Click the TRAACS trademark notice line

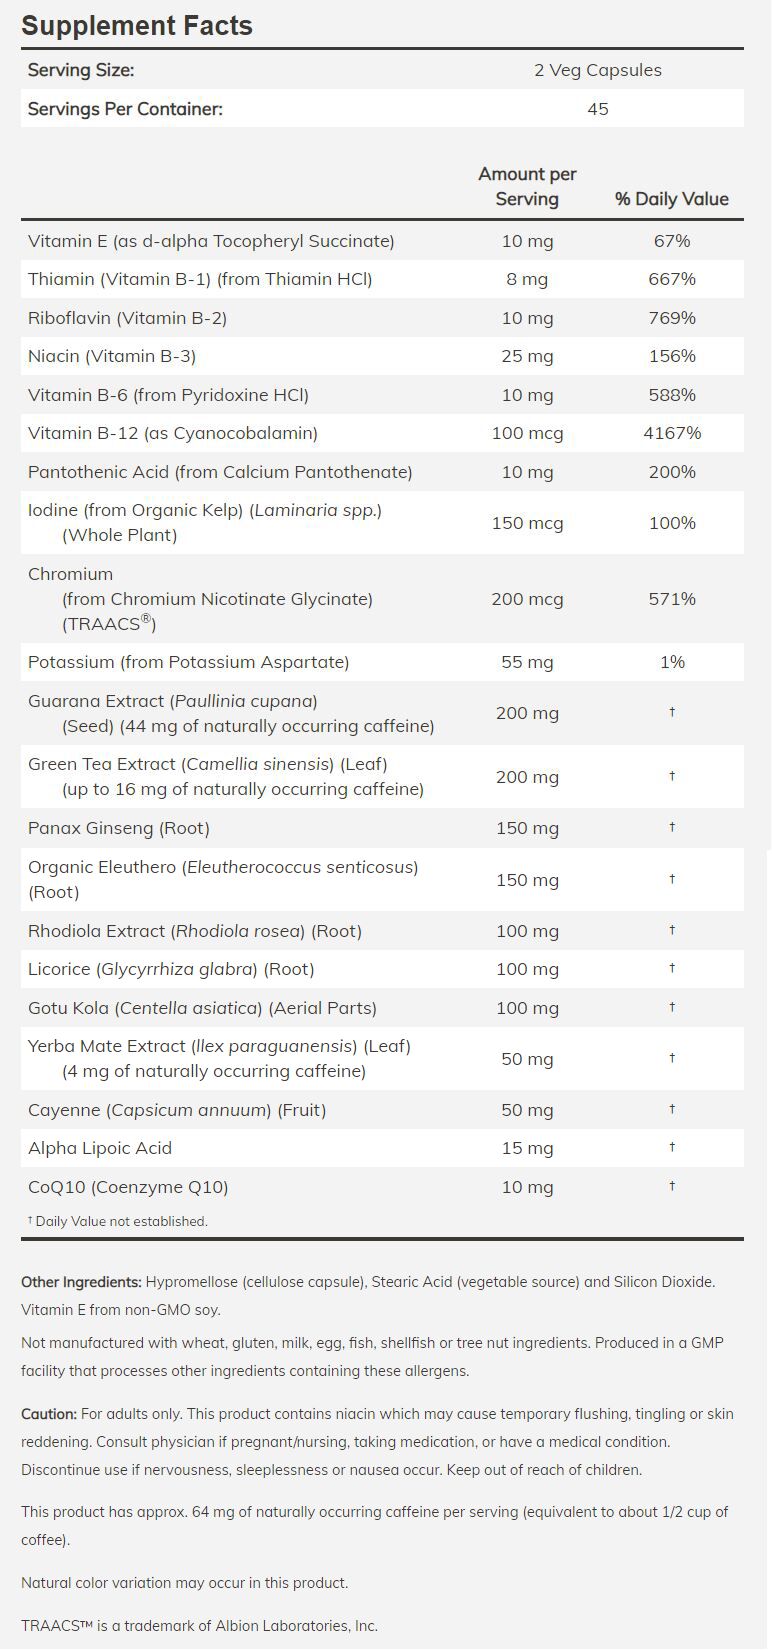199,1626
